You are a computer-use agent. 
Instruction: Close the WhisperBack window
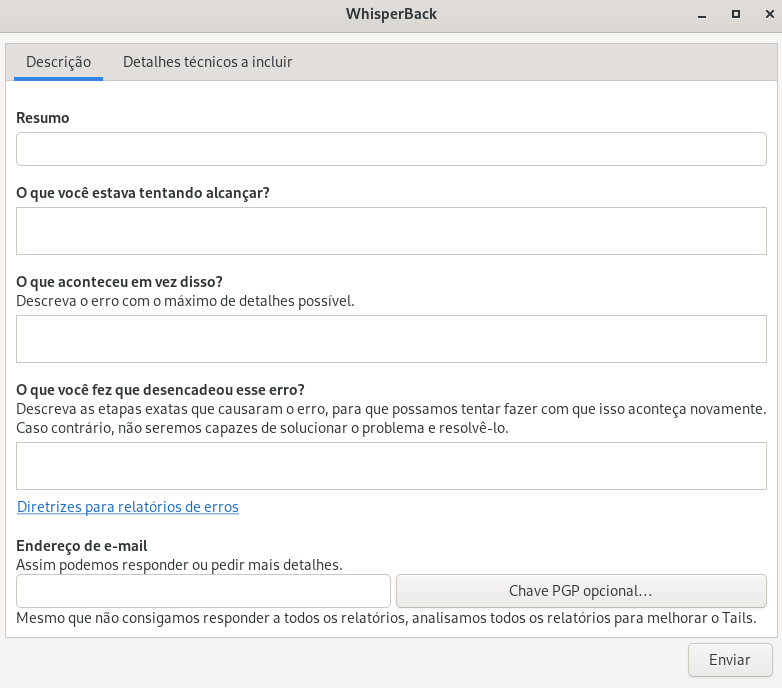click(770, 14)
